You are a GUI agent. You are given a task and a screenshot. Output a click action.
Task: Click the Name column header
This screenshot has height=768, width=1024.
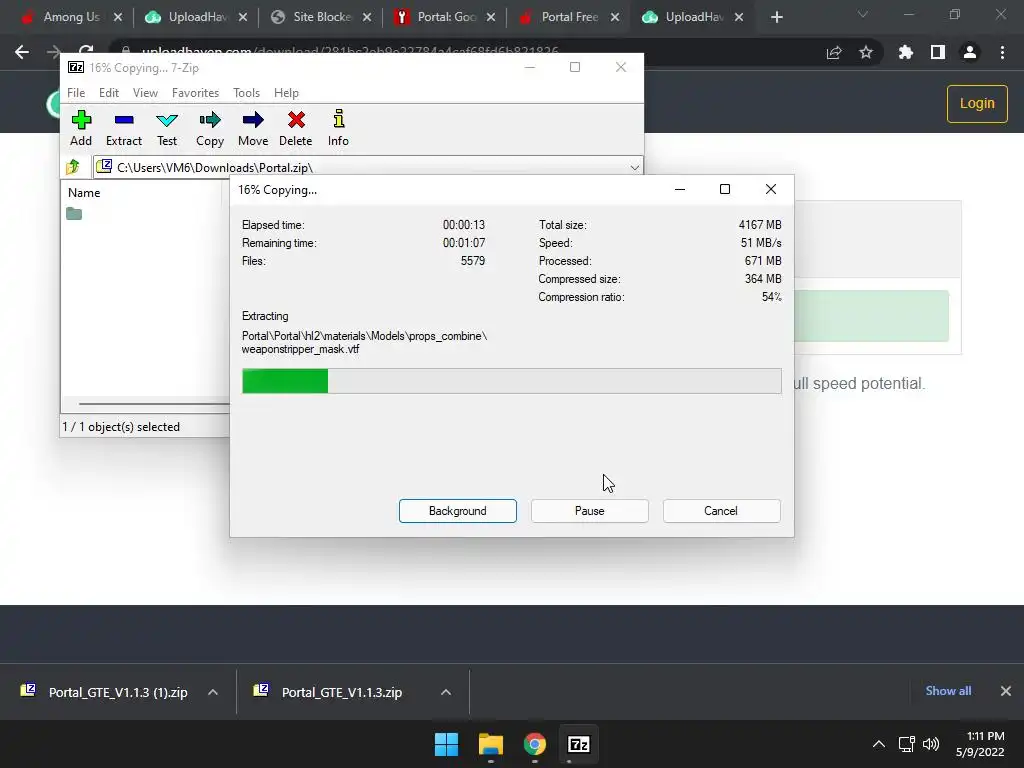pyautogui.click(x=84, y=193)
